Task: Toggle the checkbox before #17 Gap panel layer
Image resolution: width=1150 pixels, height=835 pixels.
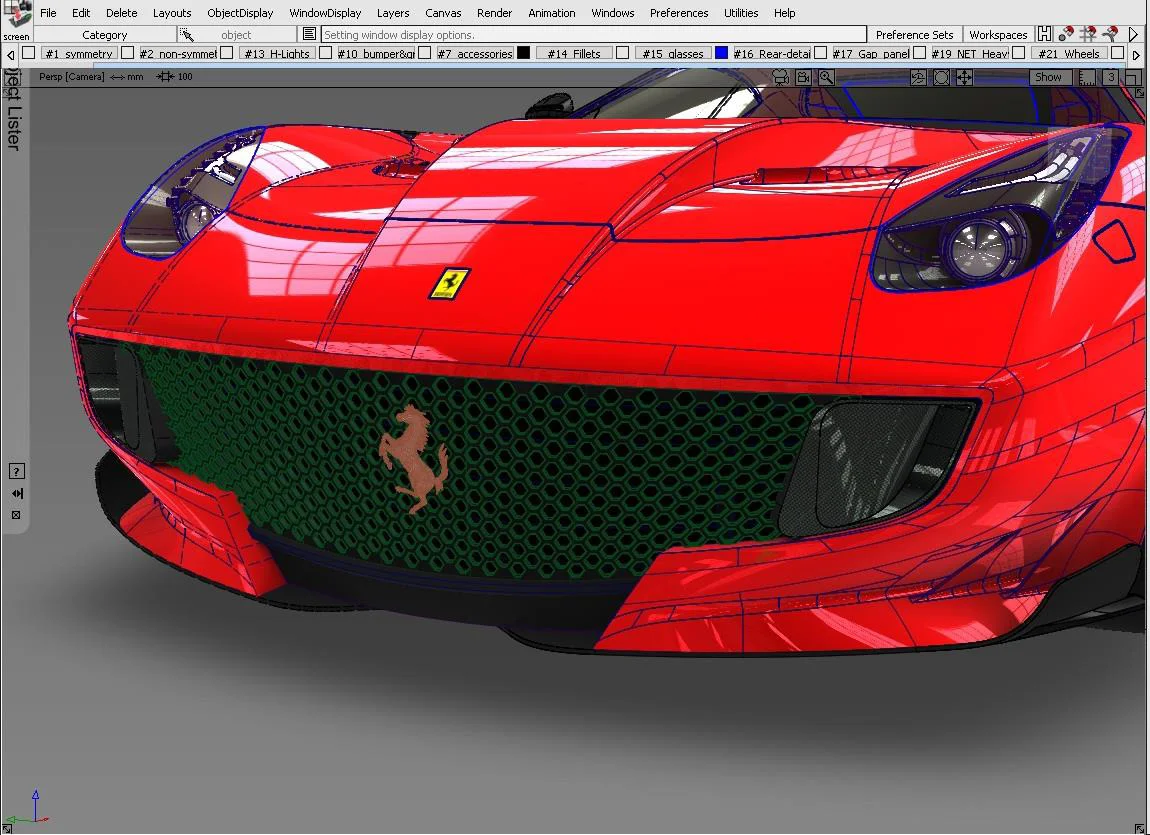Action: click(x=821, y=53)
